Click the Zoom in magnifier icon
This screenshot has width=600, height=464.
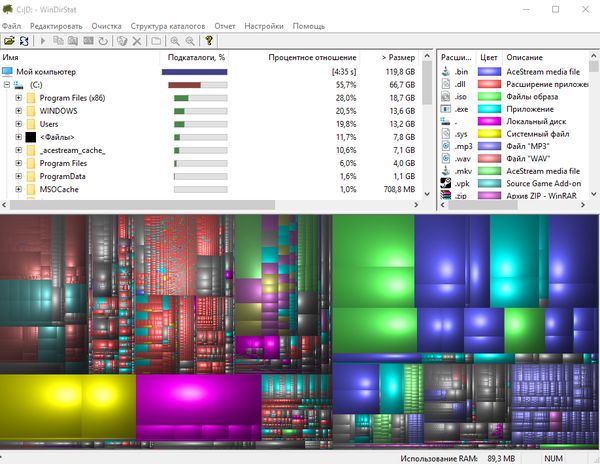176,41
